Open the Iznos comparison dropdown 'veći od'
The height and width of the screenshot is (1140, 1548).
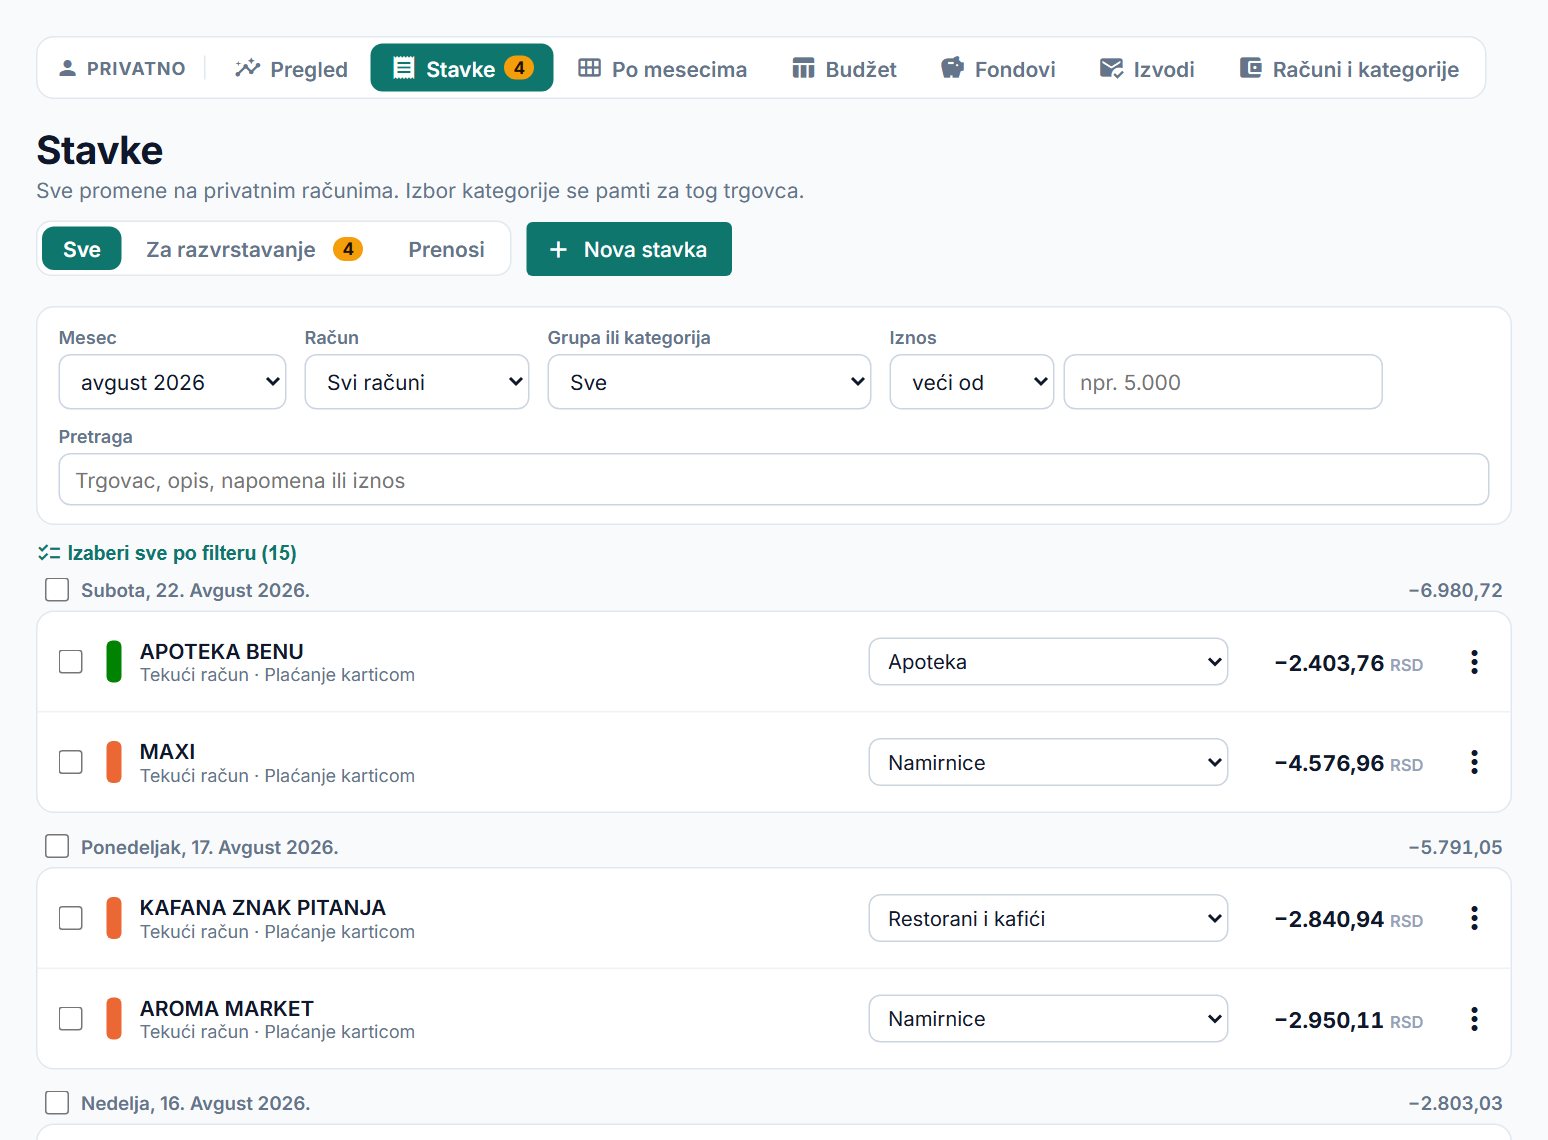click(972, 382)
